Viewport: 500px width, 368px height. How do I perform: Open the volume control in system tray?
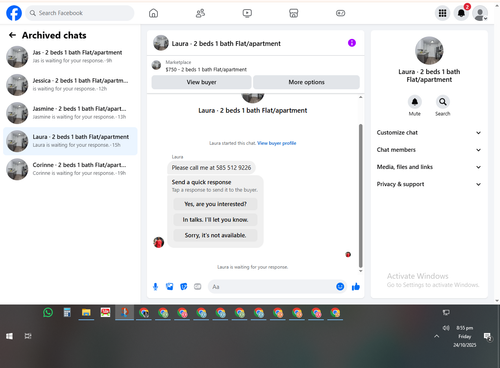(446, 328)
